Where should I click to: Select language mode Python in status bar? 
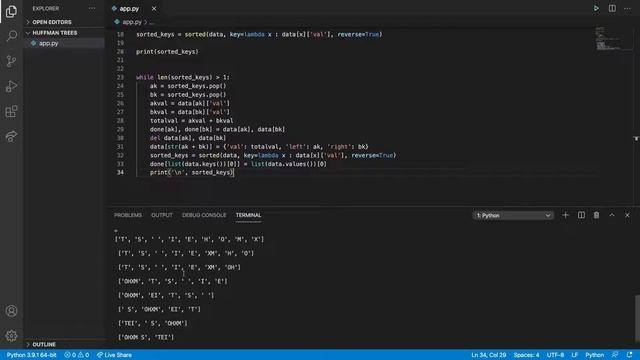pos(594,355)
